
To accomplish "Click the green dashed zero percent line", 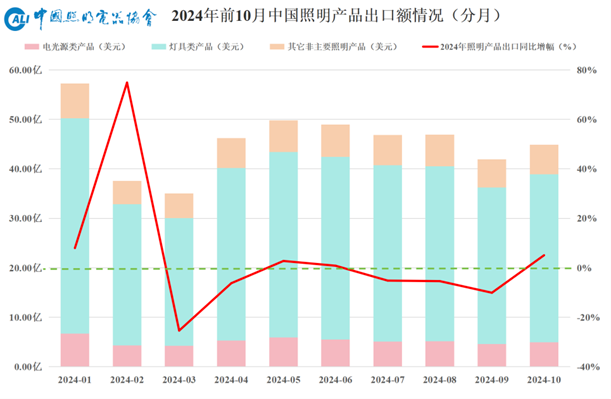I will click(x=307, y=268).
